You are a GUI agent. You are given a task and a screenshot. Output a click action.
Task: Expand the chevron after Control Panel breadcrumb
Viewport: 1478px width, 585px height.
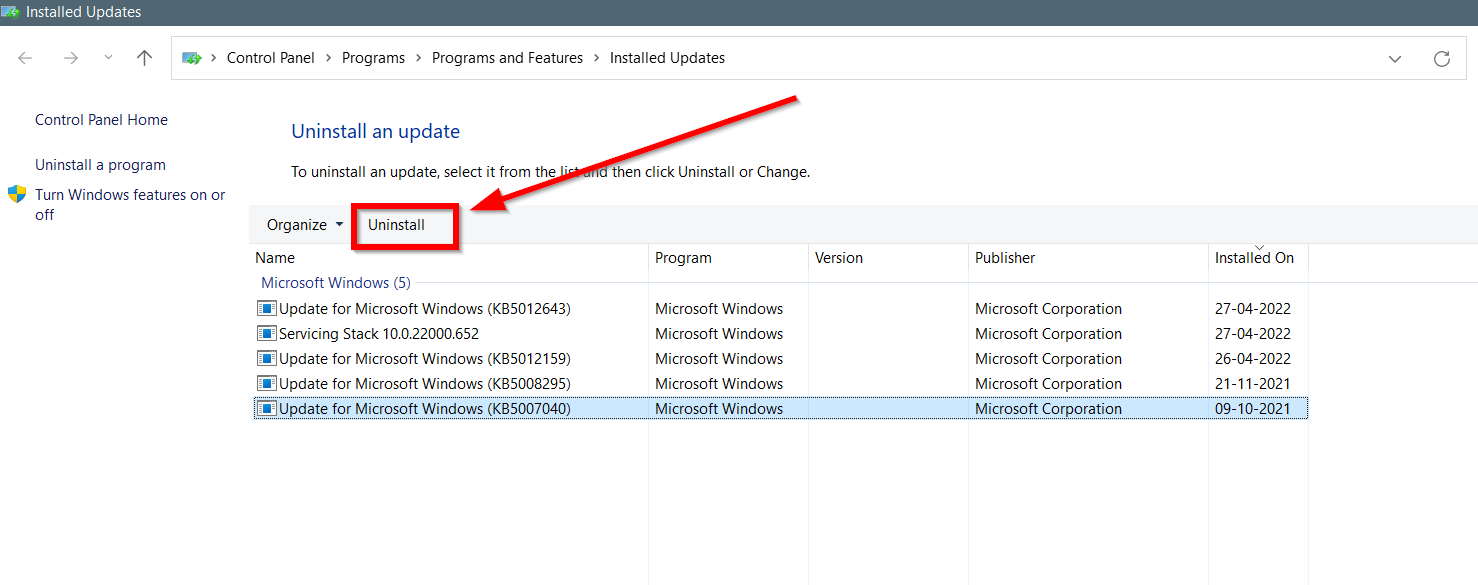coord(328,58)
